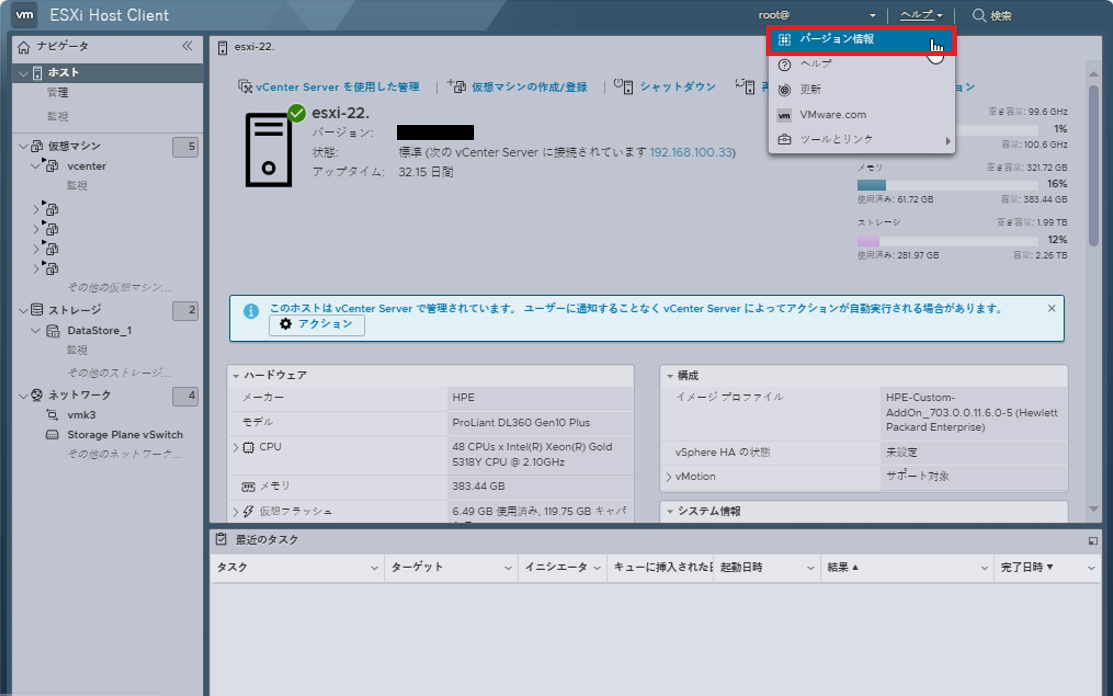Select 仮想マシン in the navigator
The image size is (1113, 696).
[74, 146]
